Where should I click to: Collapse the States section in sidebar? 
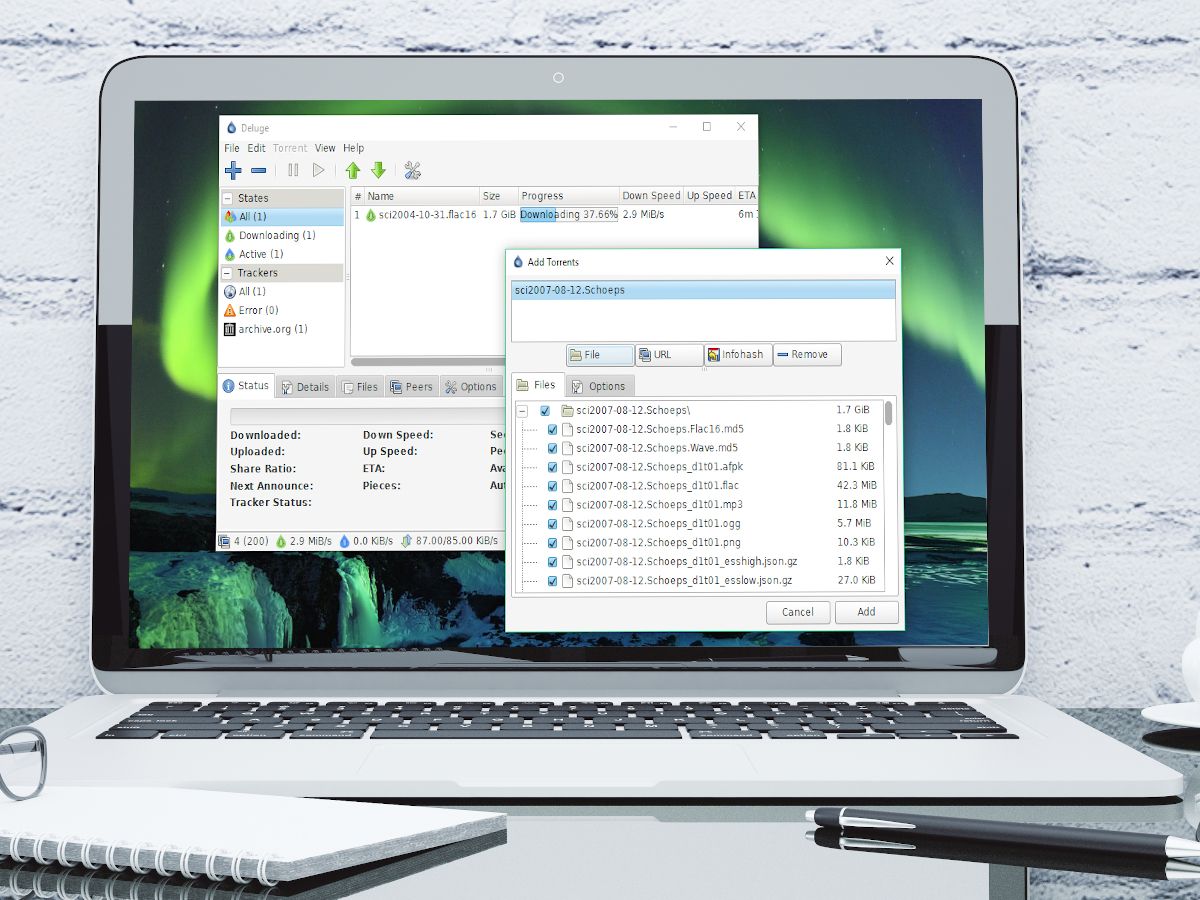[229, 198]
